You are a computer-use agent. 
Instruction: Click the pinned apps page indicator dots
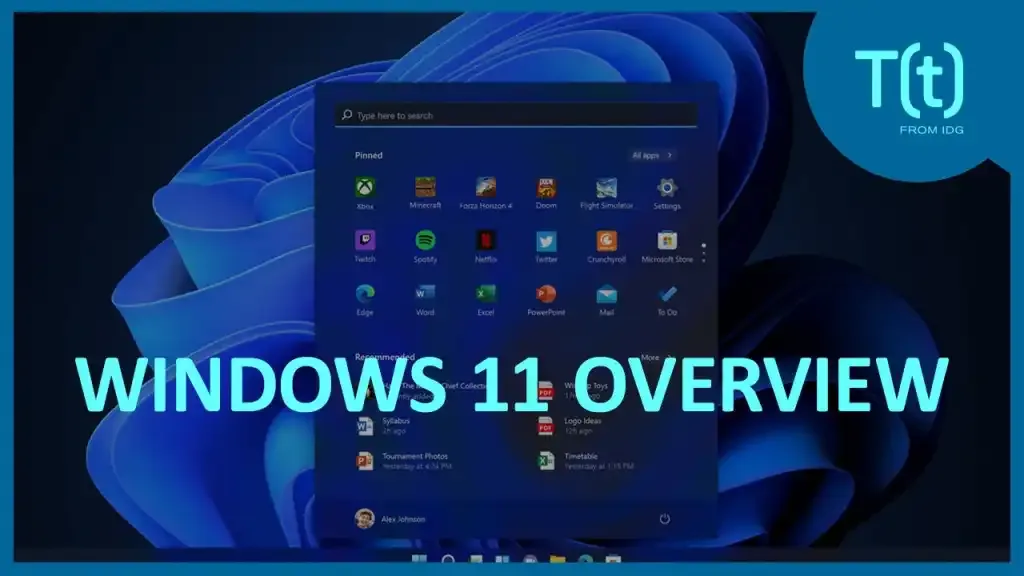click(703, 253)
